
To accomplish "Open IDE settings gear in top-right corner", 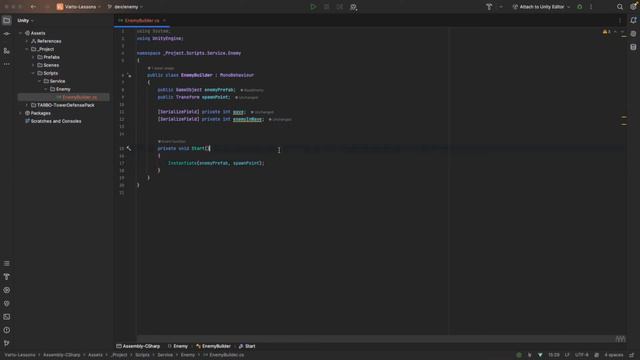I will tap(633, 6).
